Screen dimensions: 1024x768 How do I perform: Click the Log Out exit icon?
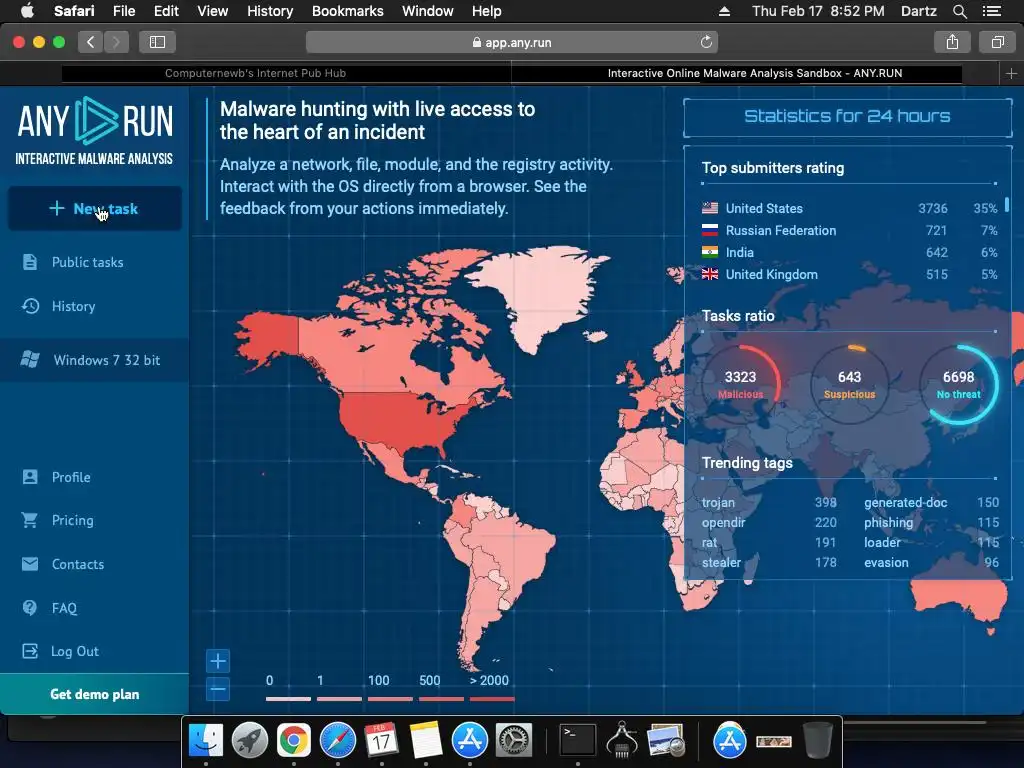click(x=30, y=651)
